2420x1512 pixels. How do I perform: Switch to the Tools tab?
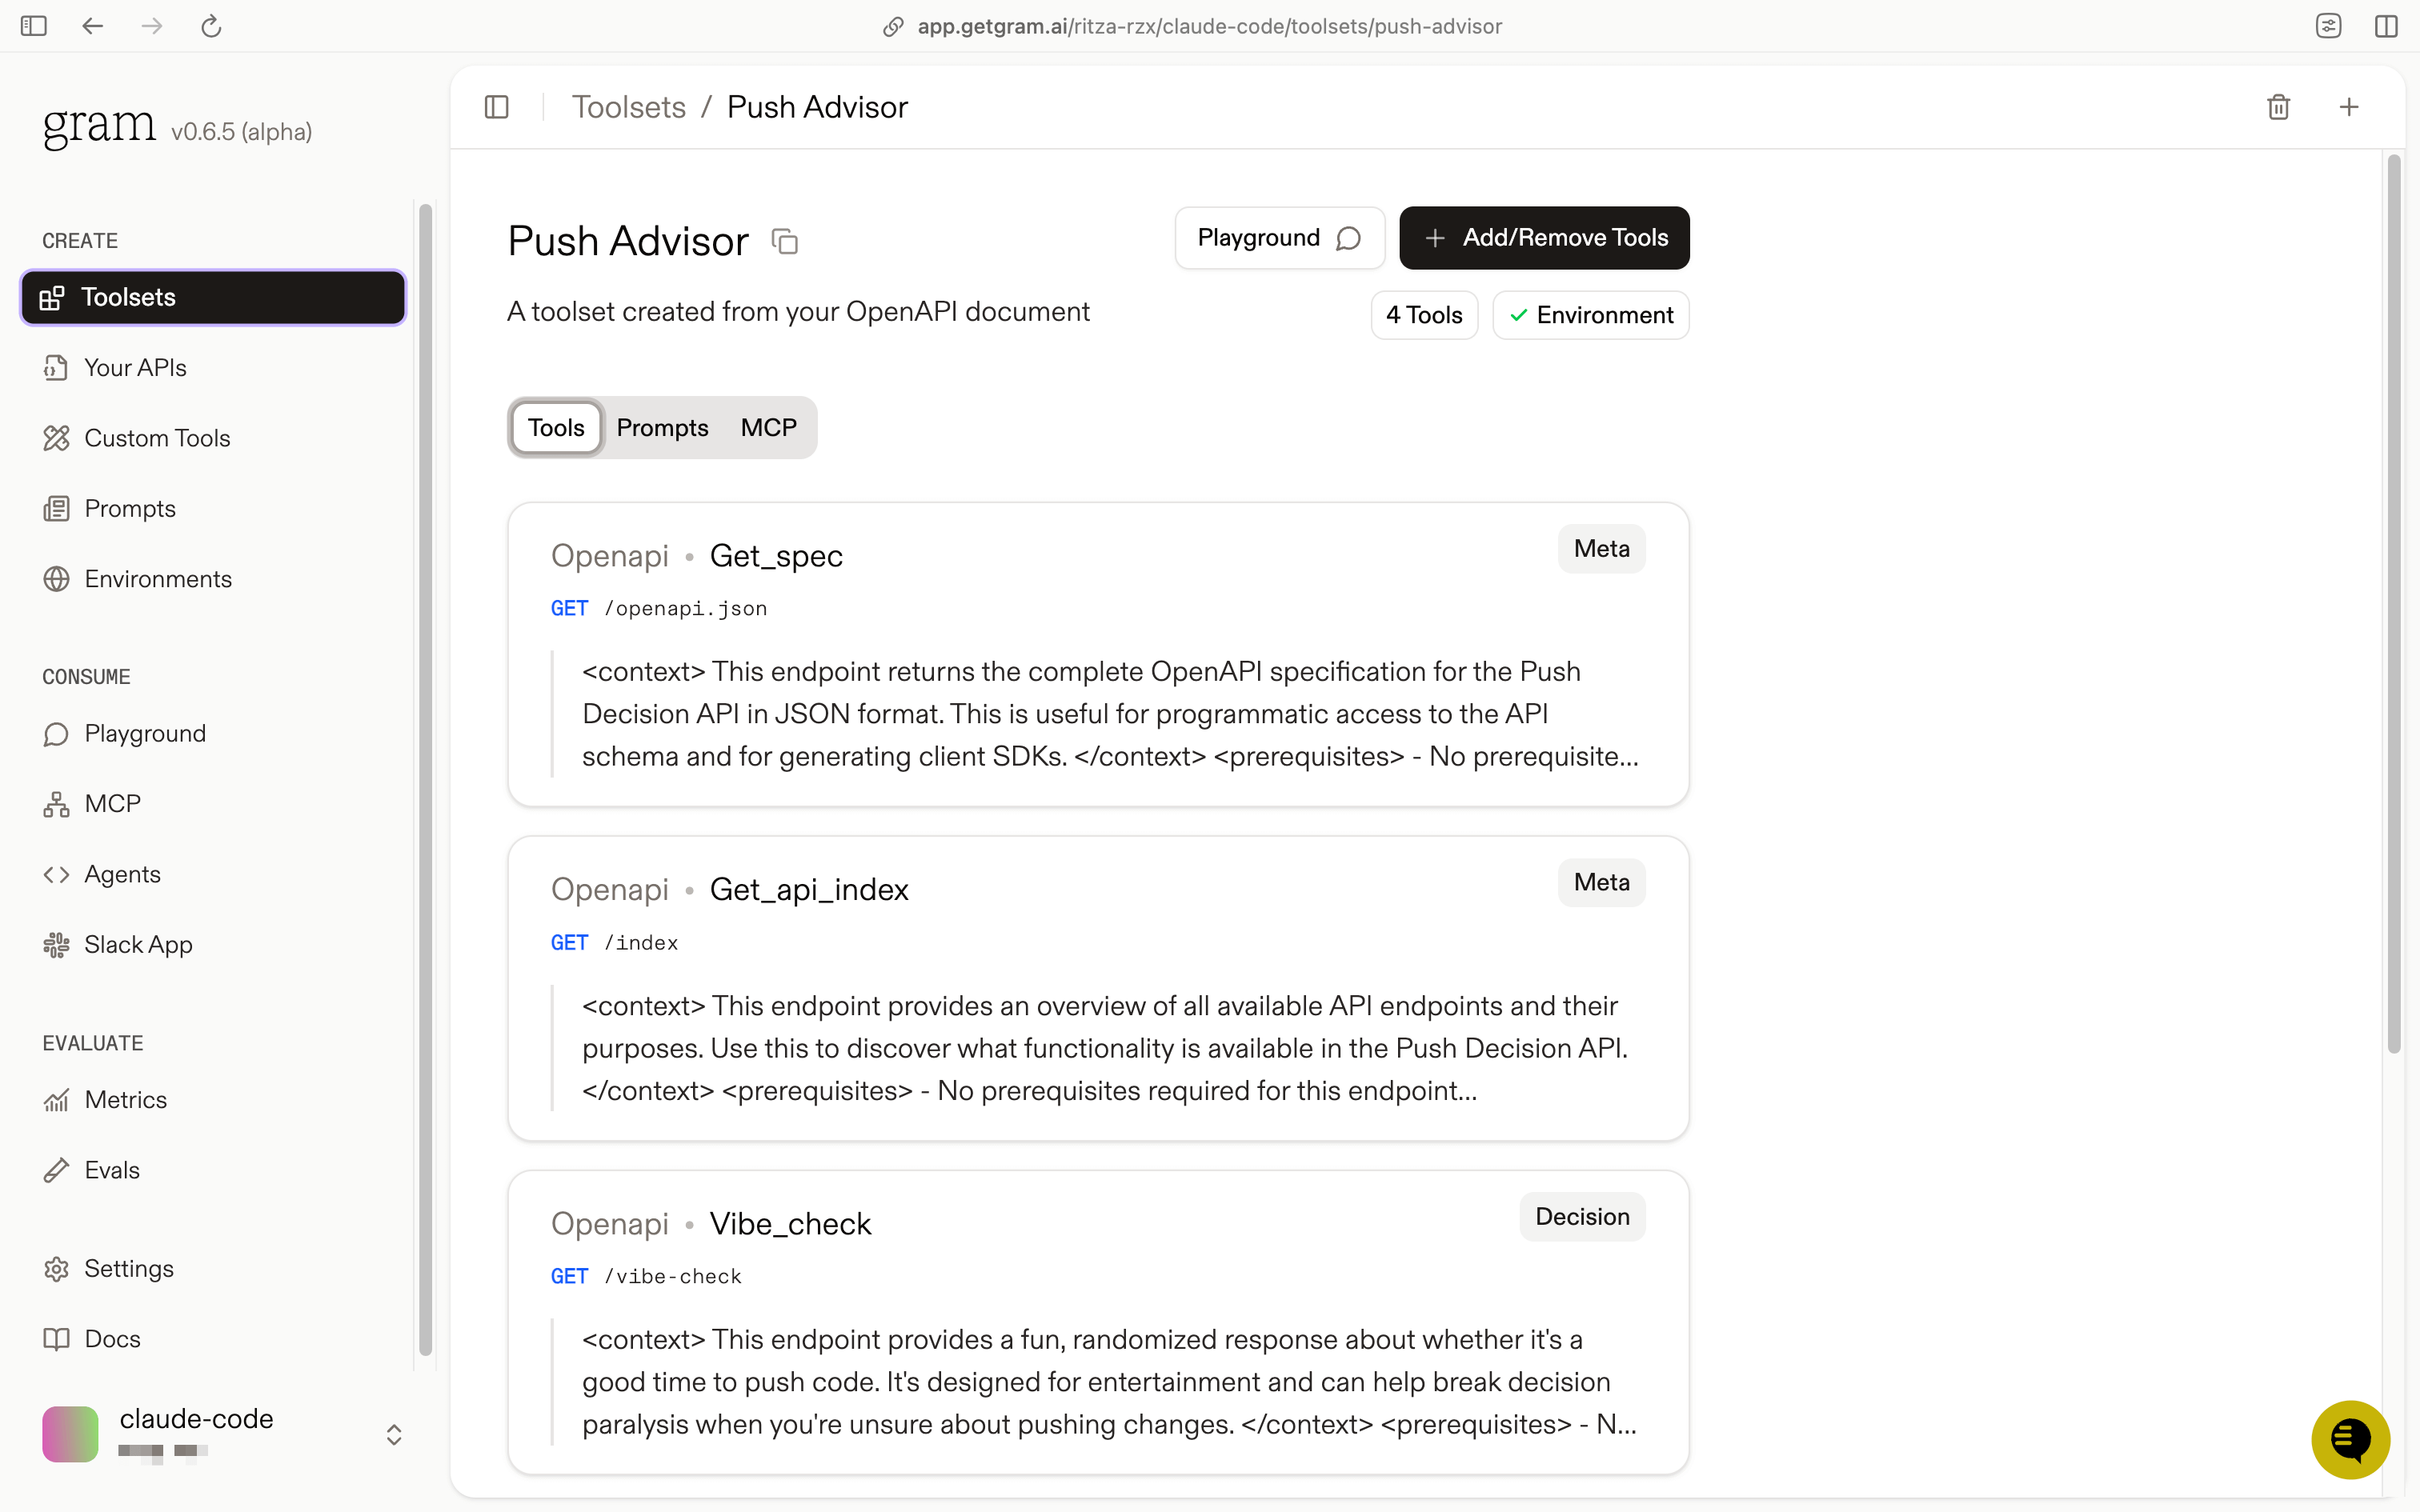pyautogui.click(x=556, y=428)
